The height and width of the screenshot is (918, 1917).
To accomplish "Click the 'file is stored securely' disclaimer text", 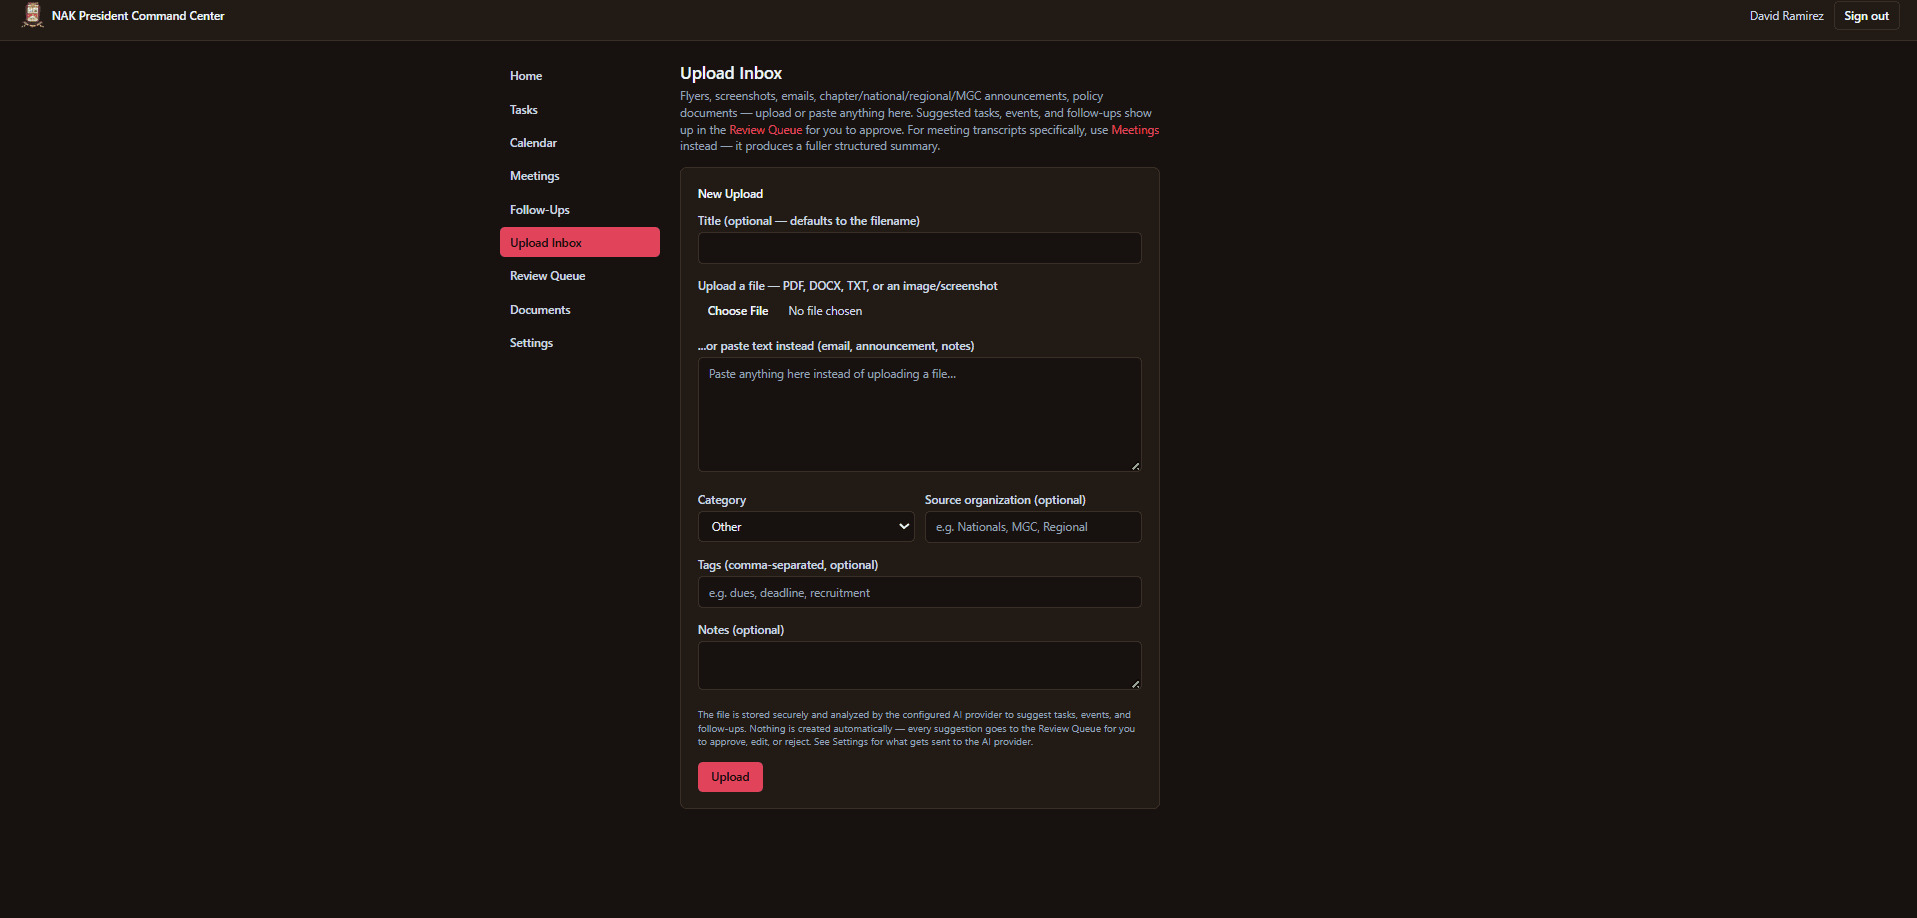I will click(x=917, y=728).
